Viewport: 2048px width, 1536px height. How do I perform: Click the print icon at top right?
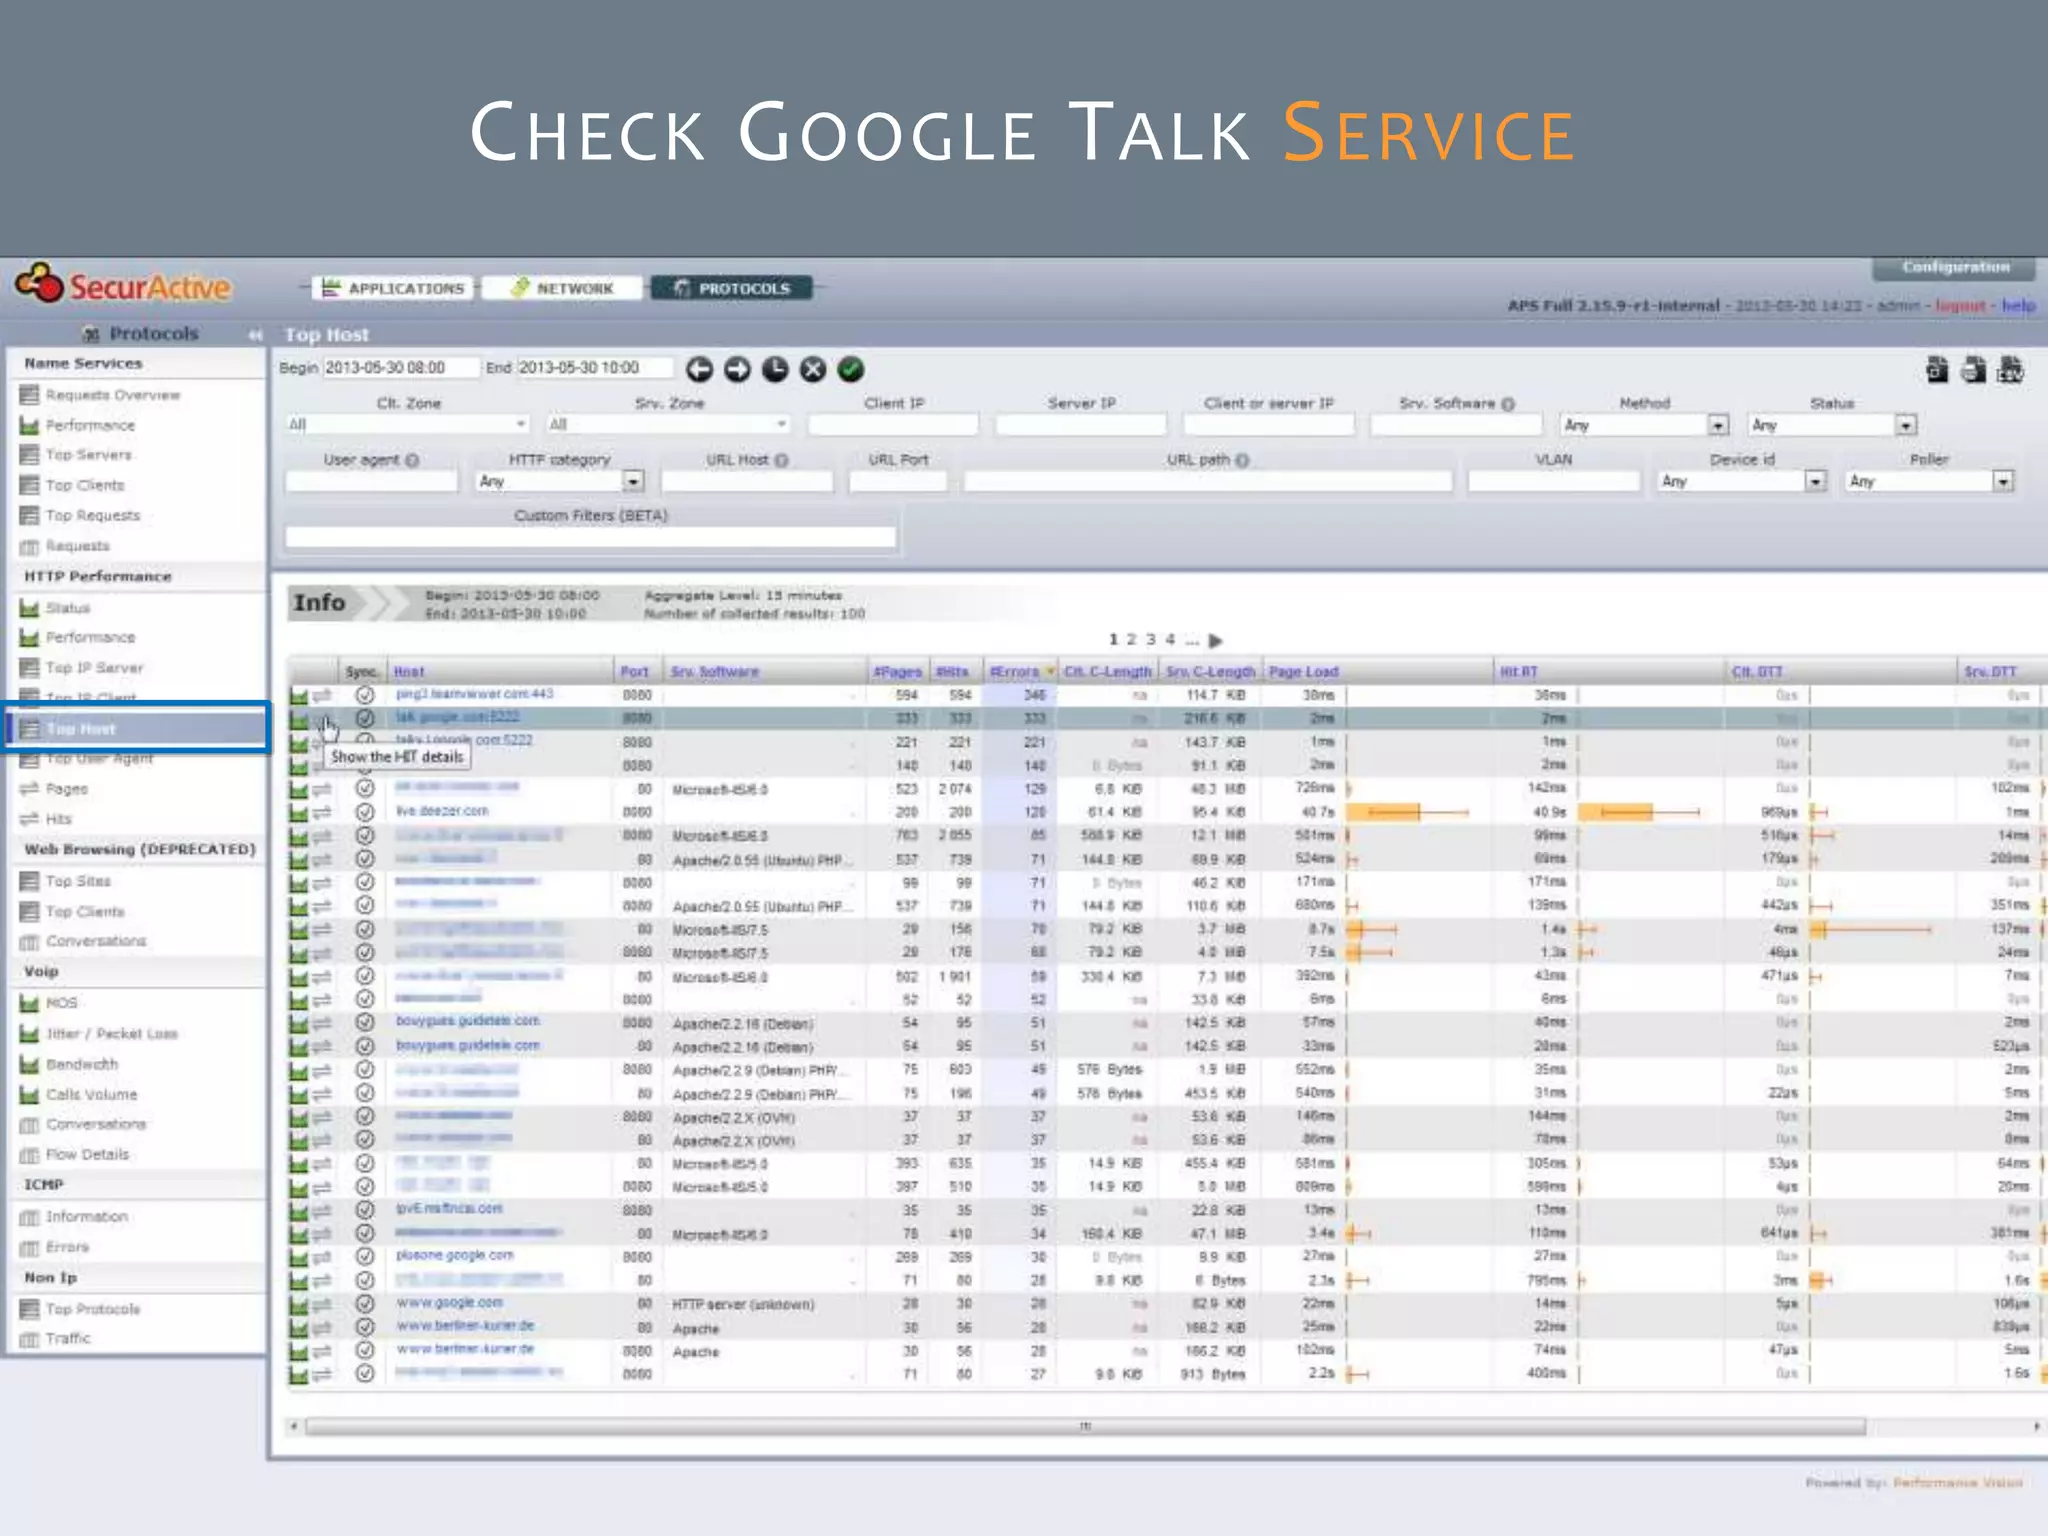pyautogui.click(x=1973, y=370)
